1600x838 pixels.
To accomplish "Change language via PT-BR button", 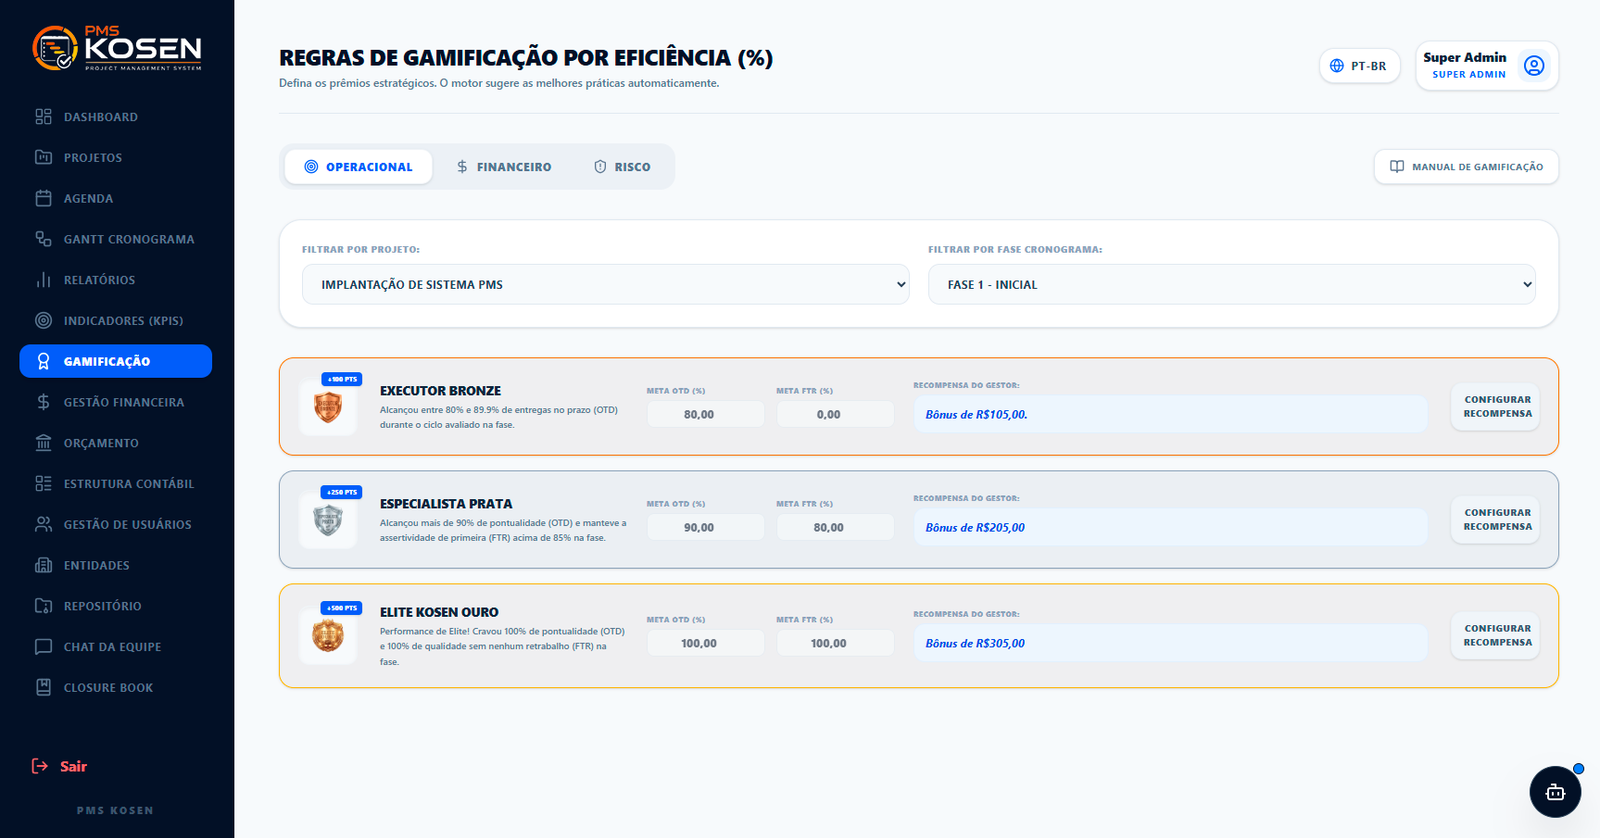I will click(1359, 66).
